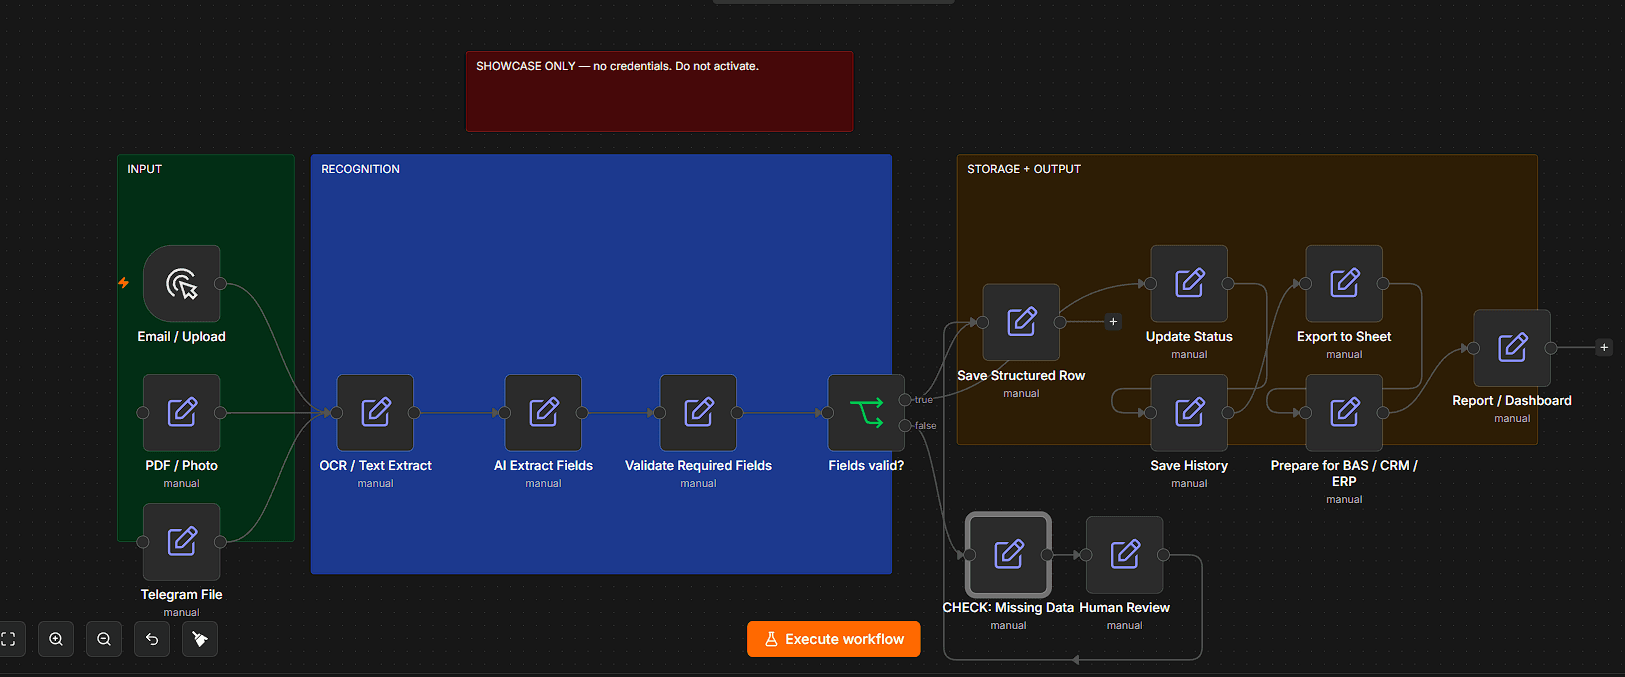Select the SHOWCASE ONLY red sticky note
Screen dimensions: 1625x677
(659, 91)
